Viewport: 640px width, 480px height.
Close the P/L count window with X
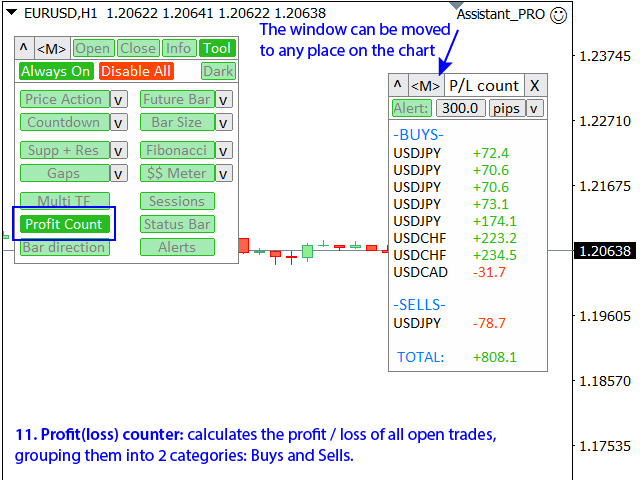(535, 86)
